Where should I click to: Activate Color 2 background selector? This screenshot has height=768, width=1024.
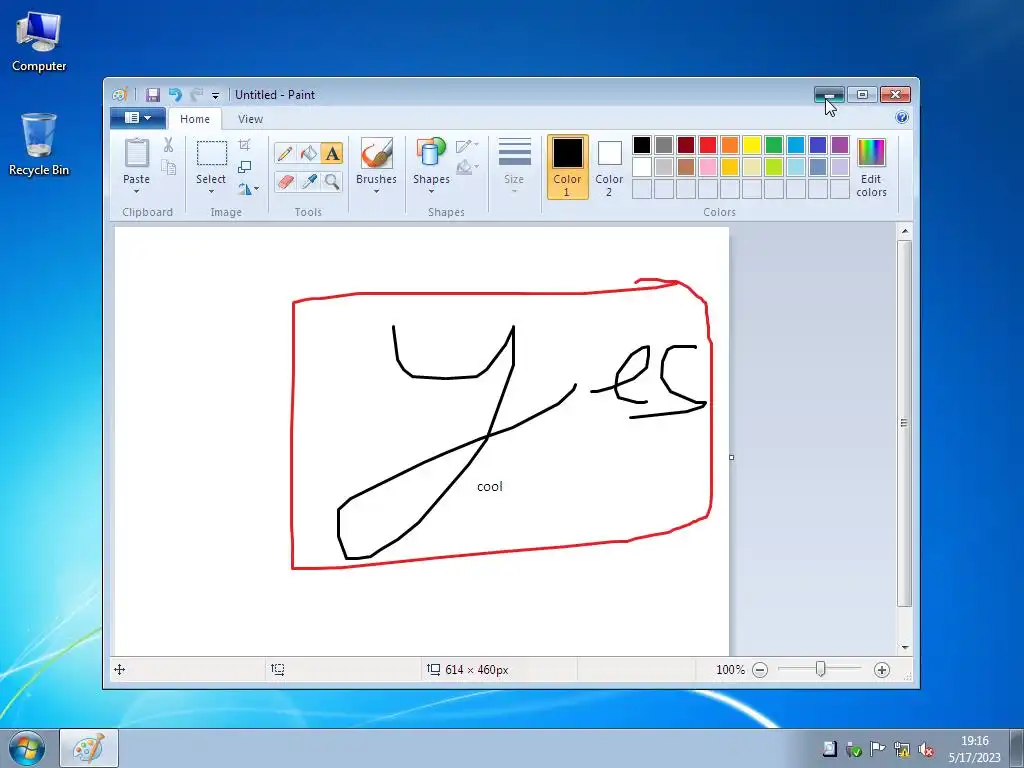point(609,167)
